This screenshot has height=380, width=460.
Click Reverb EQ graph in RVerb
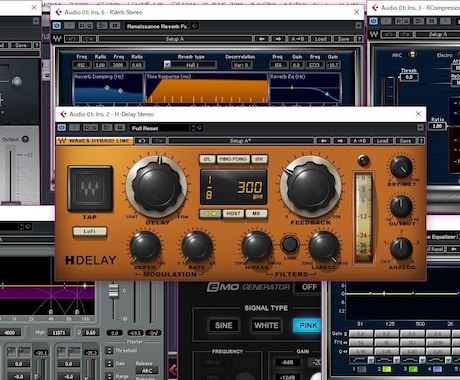coord(305,88)
